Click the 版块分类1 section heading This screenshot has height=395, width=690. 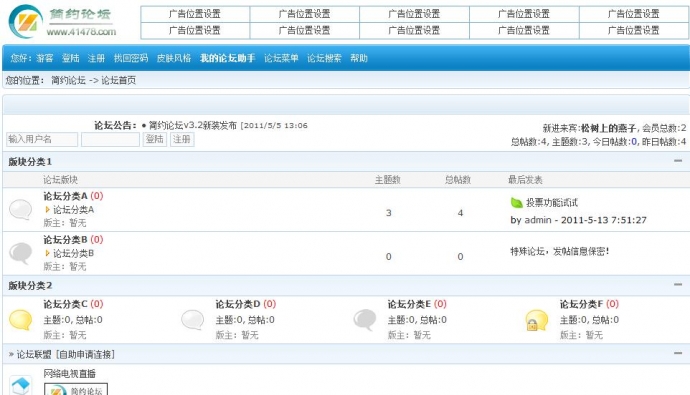30,162
